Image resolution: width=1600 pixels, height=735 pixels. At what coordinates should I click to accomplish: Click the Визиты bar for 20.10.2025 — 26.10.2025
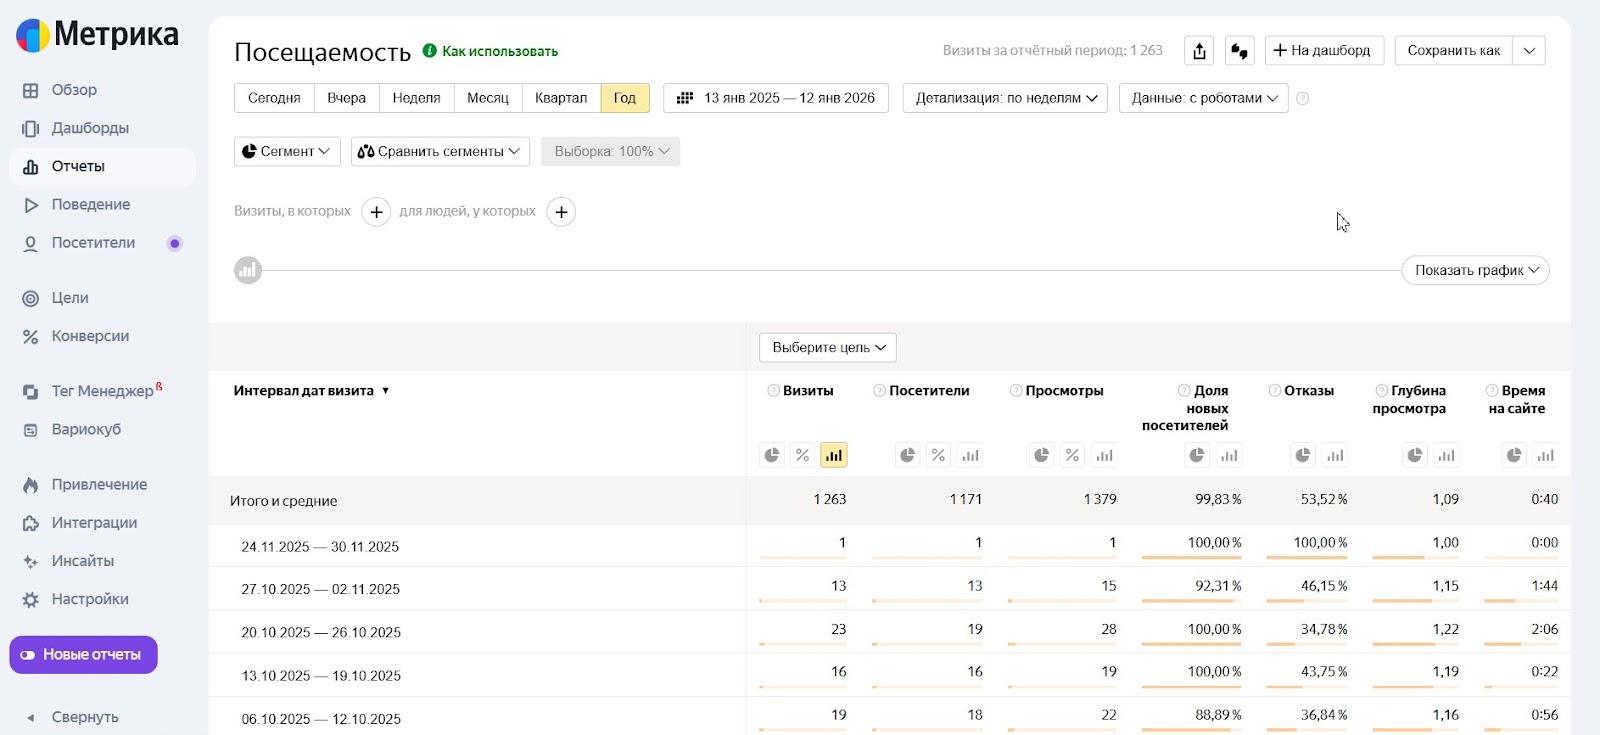802,644
